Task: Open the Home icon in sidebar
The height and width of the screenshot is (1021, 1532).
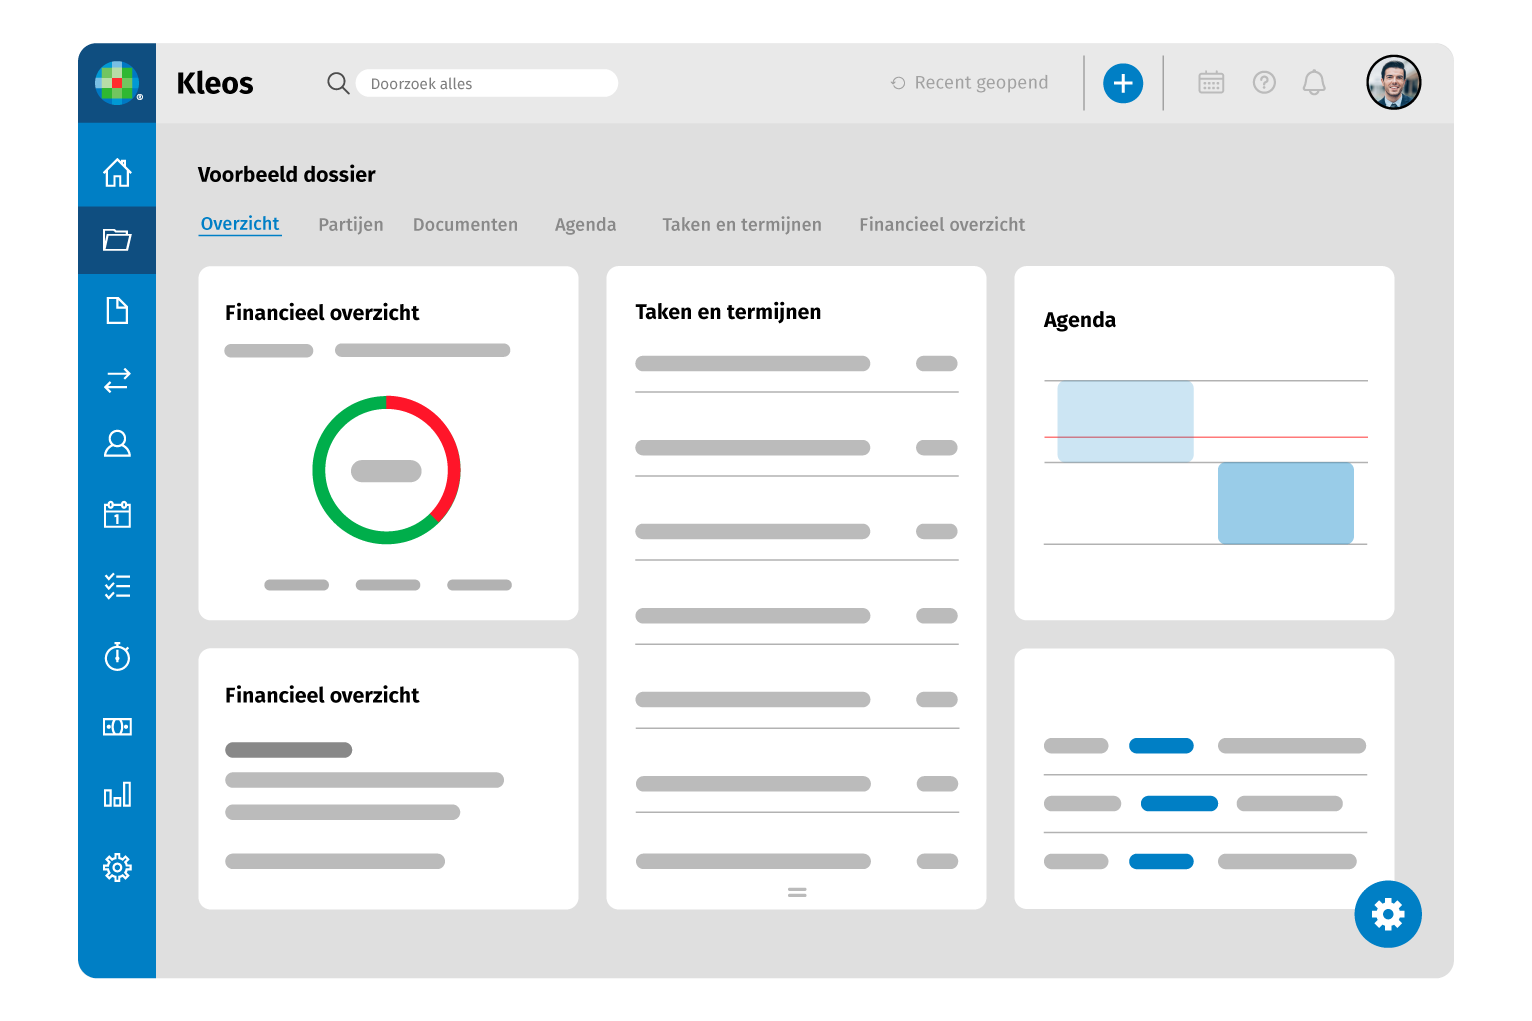Action: (117, 173)
